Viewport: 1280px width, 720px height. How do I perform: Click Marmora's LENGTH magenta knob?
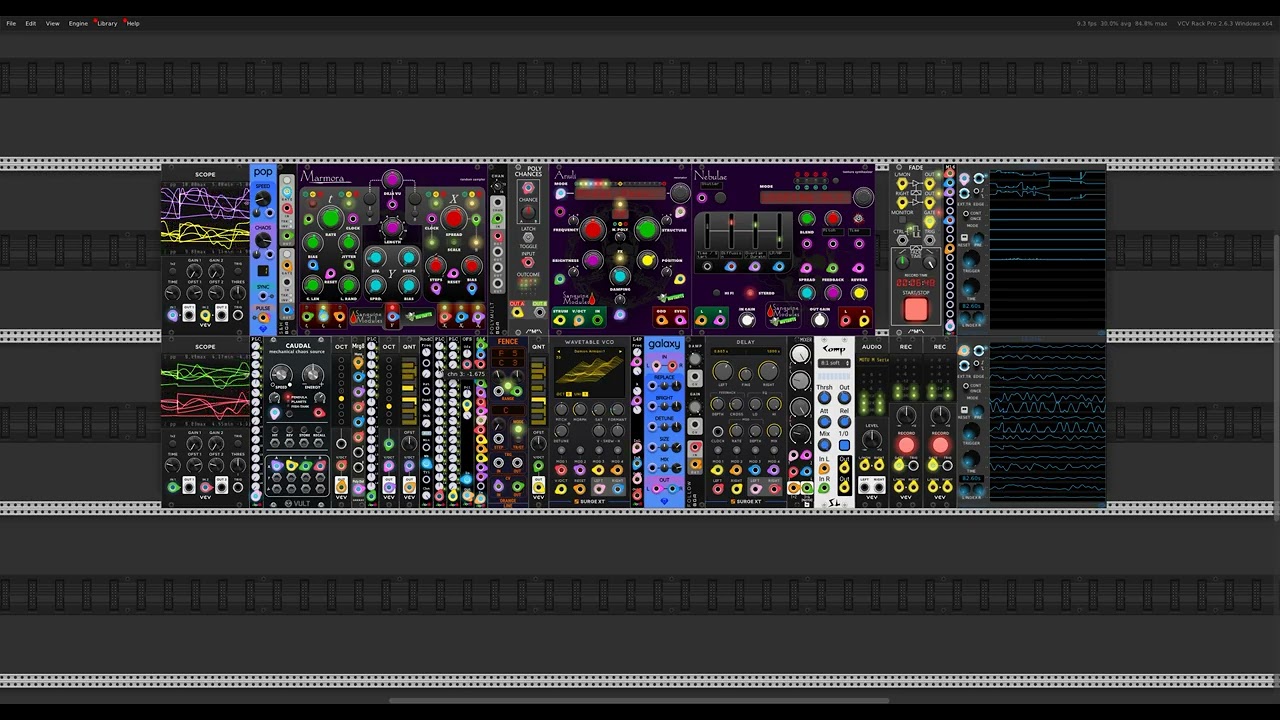click(x=392, y=228)
